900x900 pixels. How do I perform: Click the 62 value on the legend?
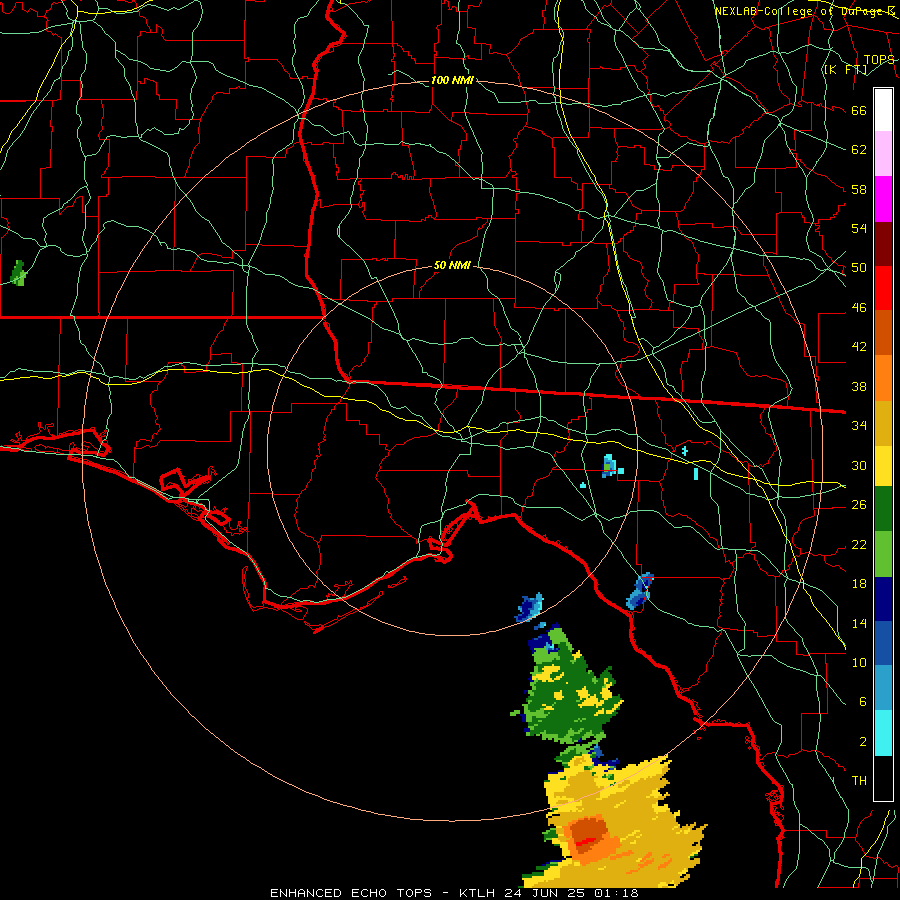(859, 150)
